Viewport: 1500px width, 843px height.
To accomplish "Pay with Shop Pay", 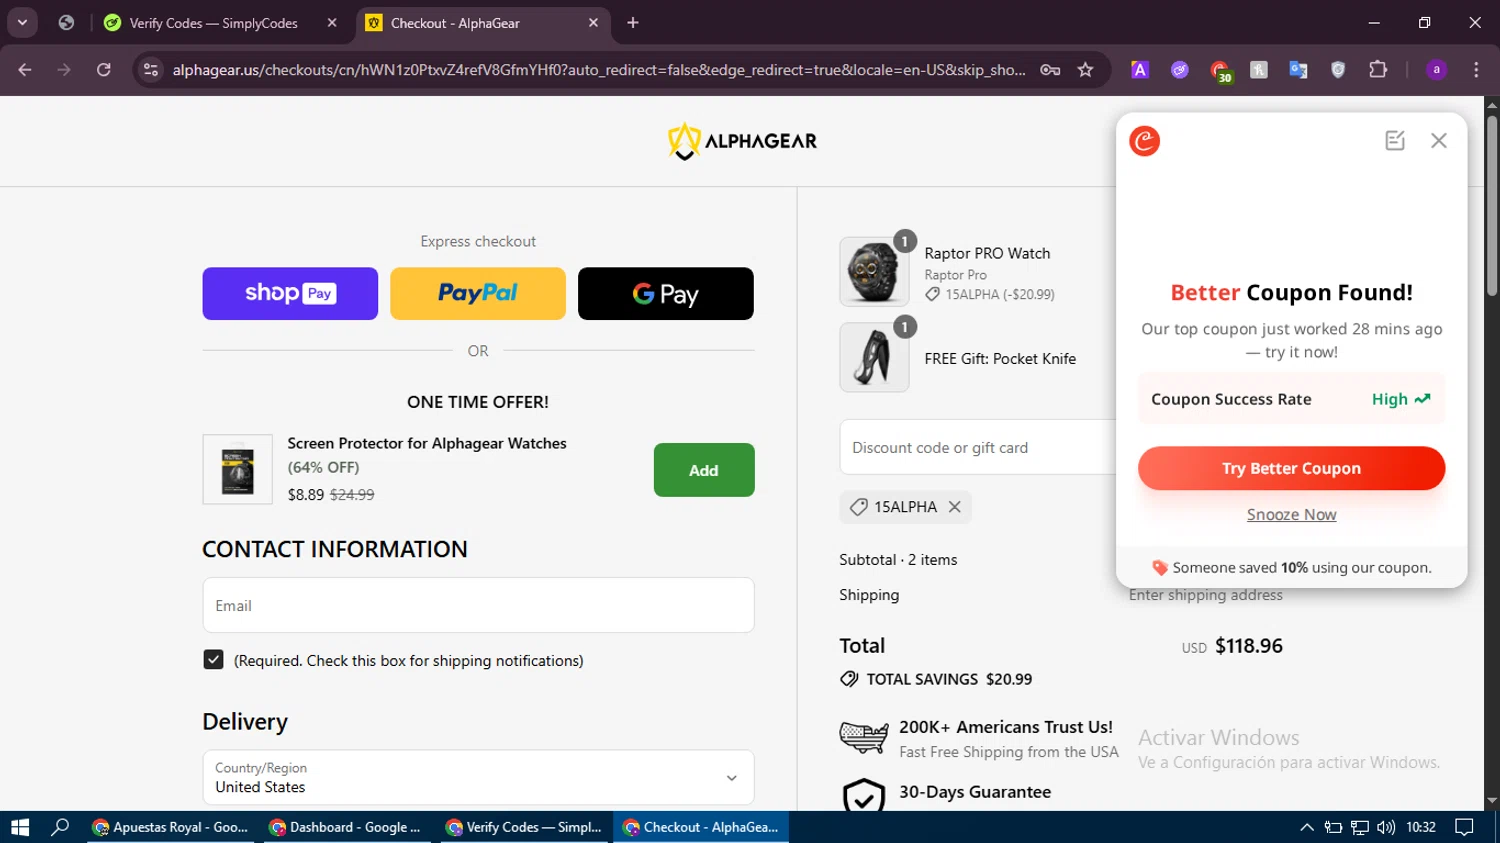I will pos(290,293).
